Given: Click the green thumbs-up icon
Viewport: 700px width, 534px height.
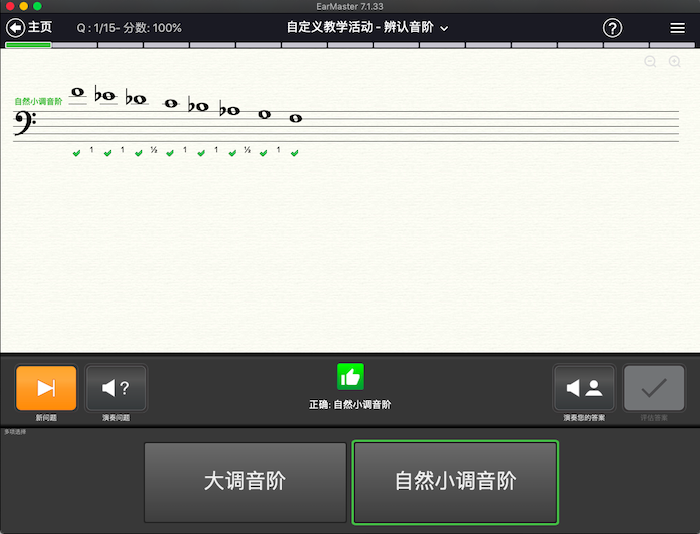Looking at the screenshot, I should (350, 377).
